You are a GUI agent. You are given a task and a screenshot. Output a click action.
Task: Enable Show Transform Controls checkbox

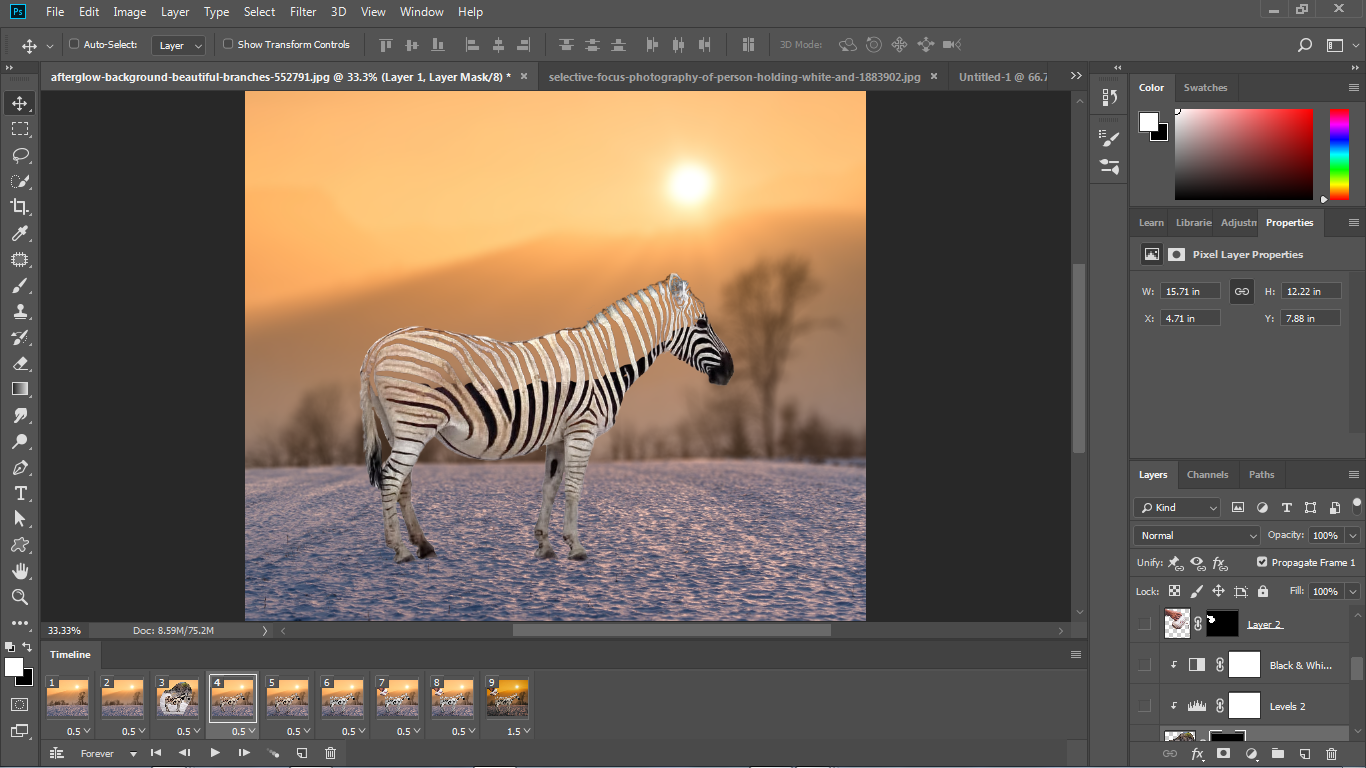[x=228, y=44]
